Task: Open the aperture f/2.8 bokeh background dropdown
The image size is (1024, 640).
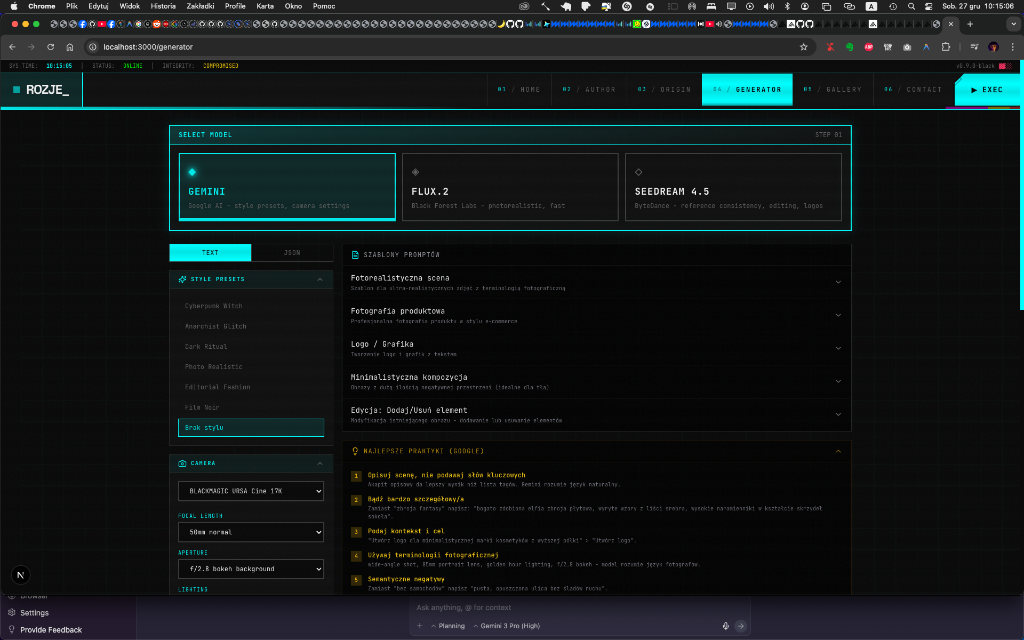Action: point(251,569)
